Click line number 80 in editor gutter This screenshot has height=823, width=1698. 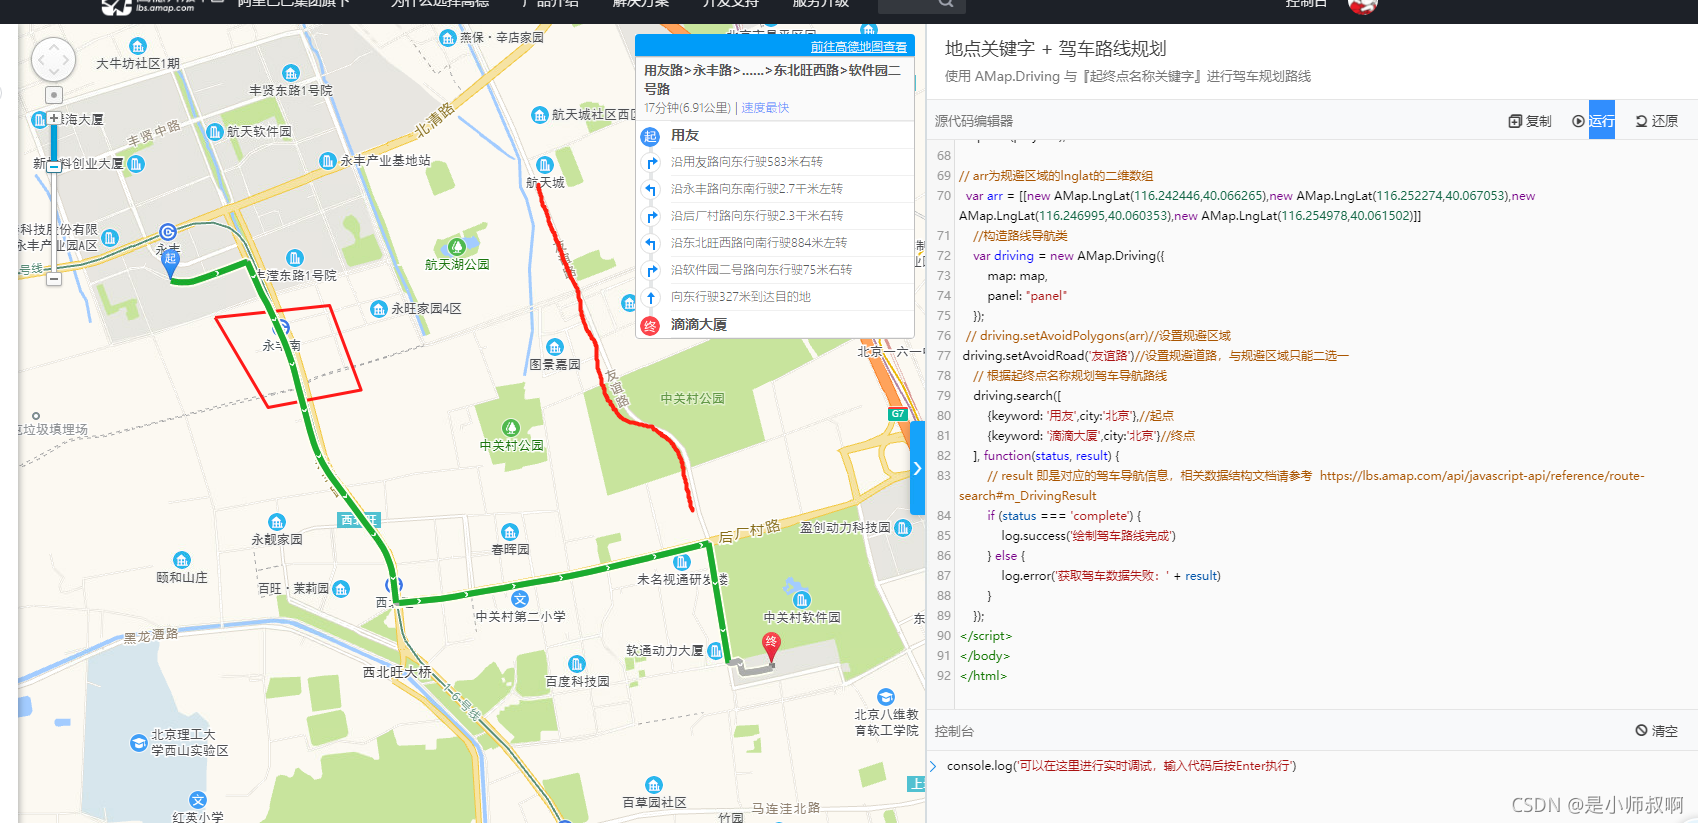944,416
